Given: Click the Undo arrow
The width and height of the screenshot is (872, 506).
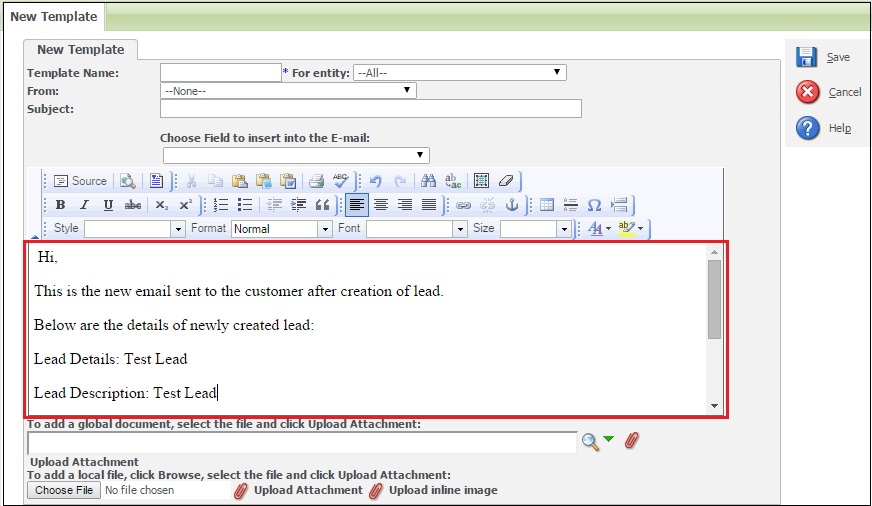Looking at the screenshot, I should point(376,181).
